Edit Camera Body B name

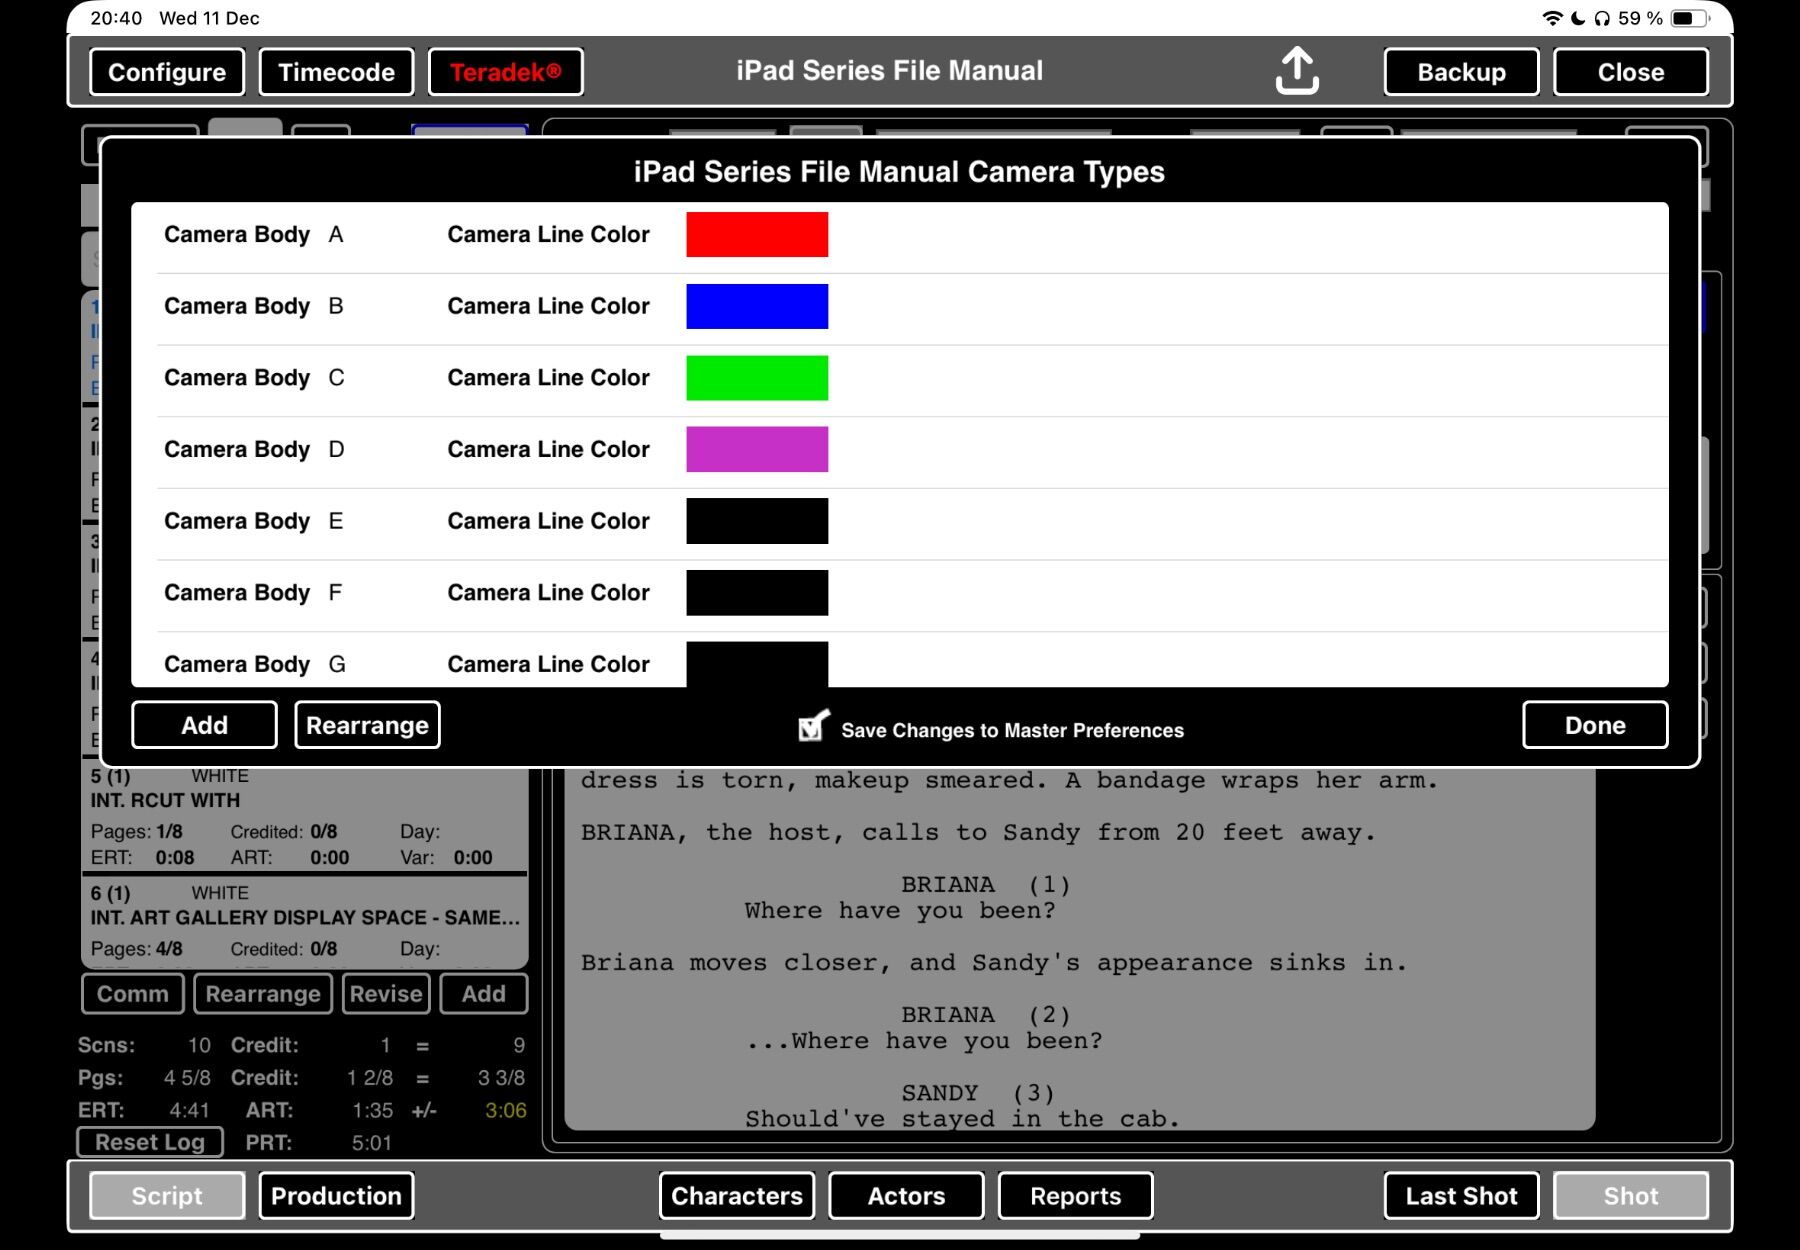(336, 306)
